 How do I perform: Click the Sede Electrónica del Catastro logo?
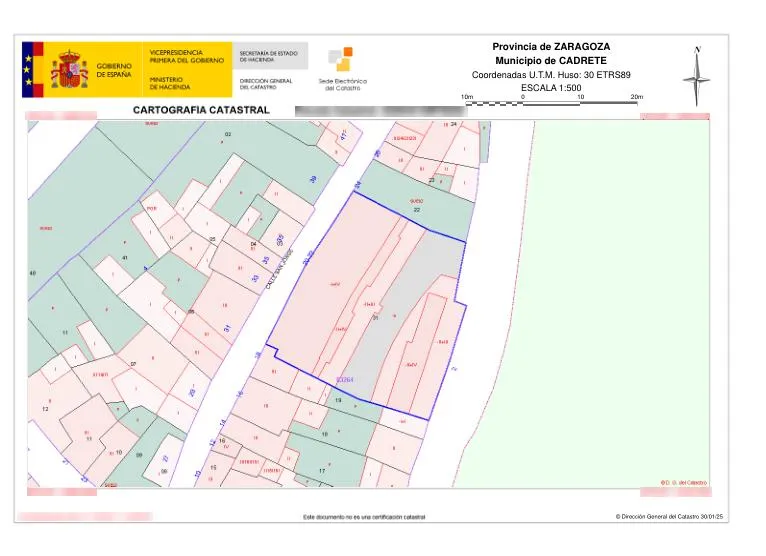342,69
